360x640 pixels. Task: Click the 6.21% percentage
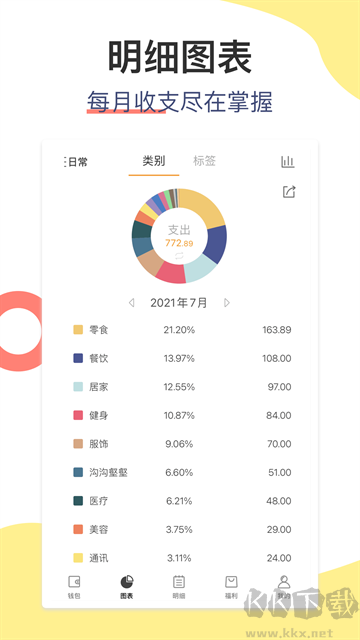[x=179, y=501]
